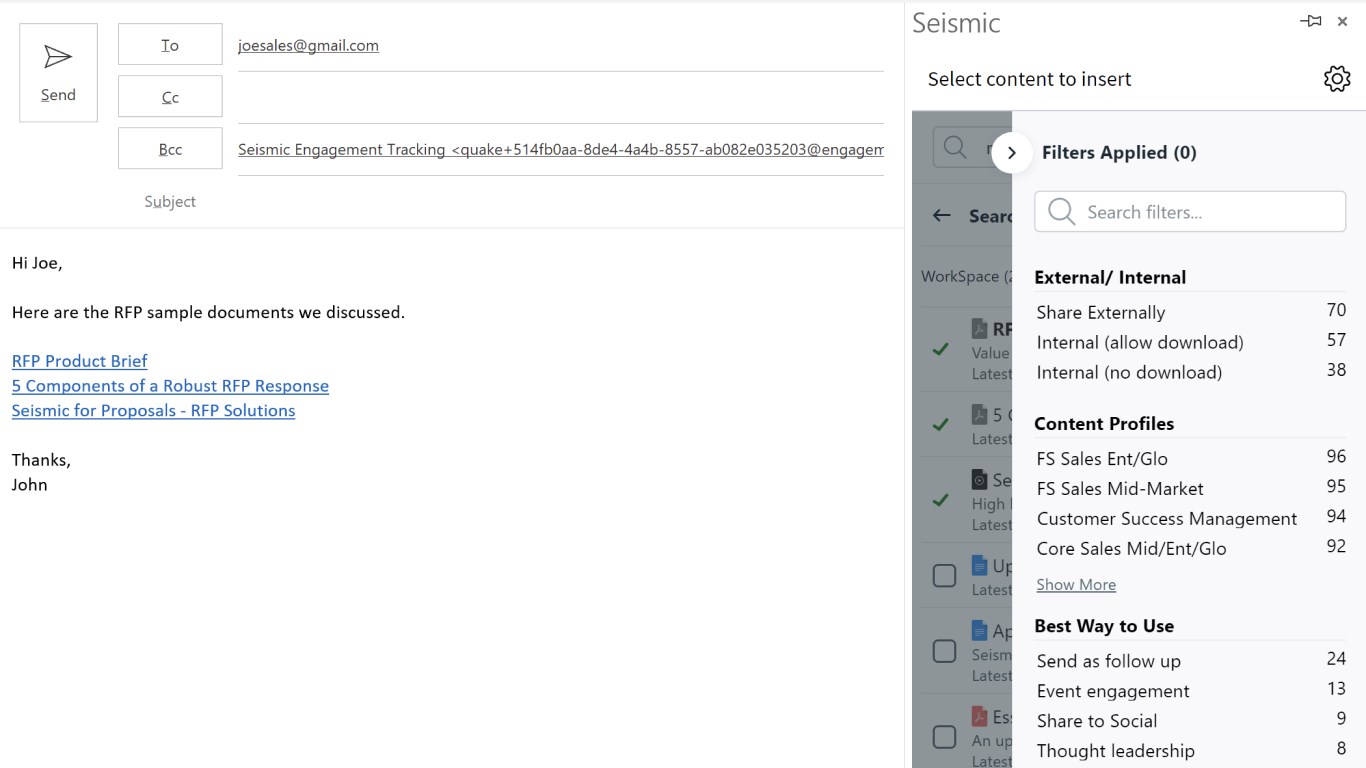Select the Share Externally filter

tap(1101, 312)
